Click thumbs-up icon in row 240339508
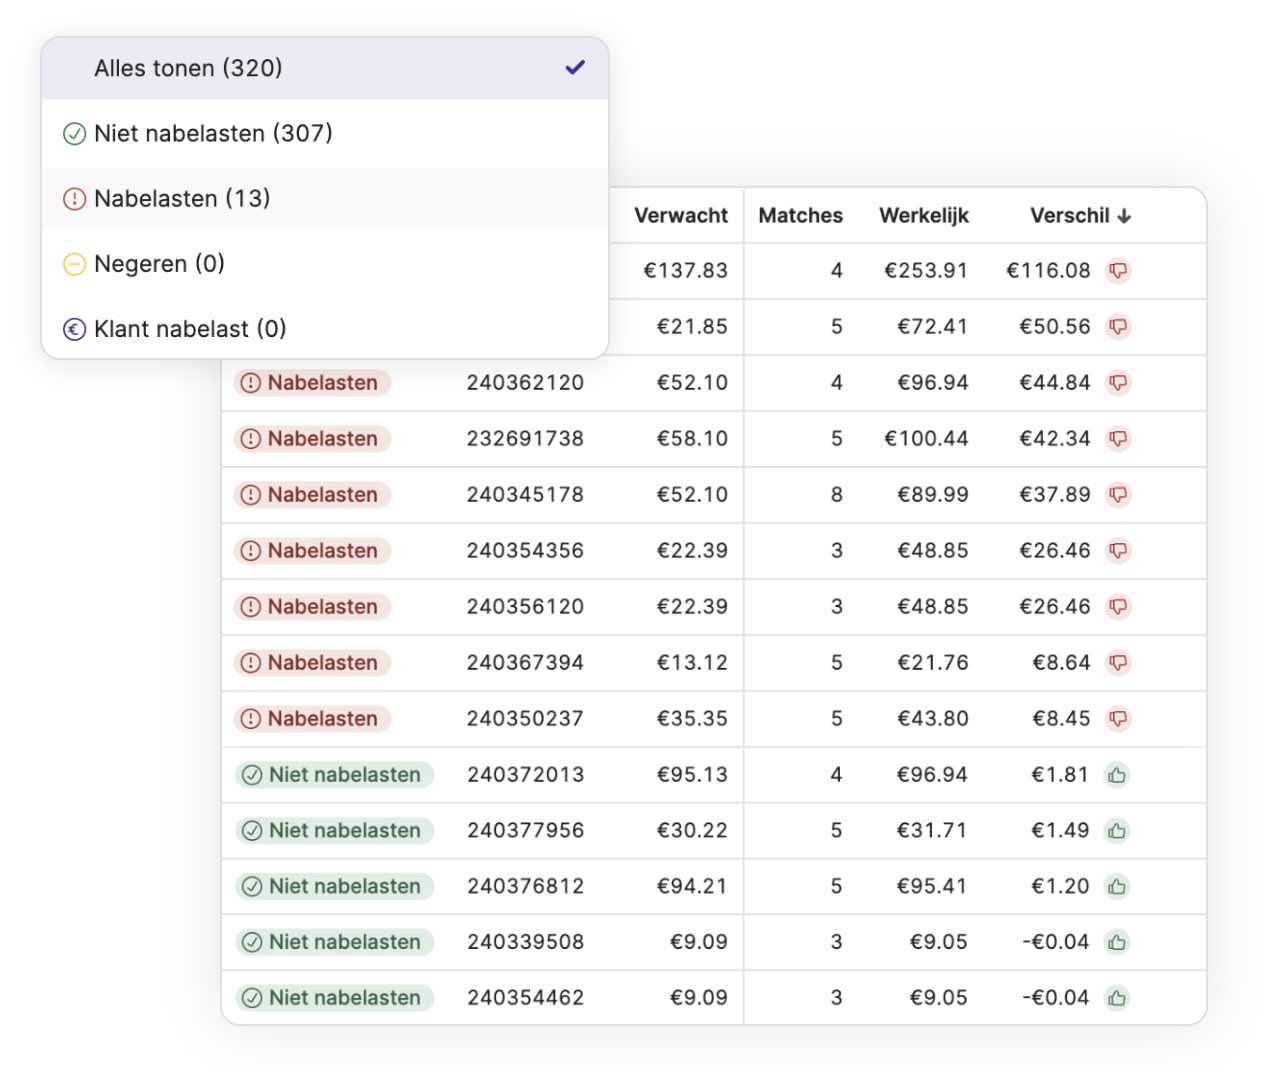Image resolution: width=1272 pixels, height=1072 pixels. pyautogui.click(x=1117, y=942)
